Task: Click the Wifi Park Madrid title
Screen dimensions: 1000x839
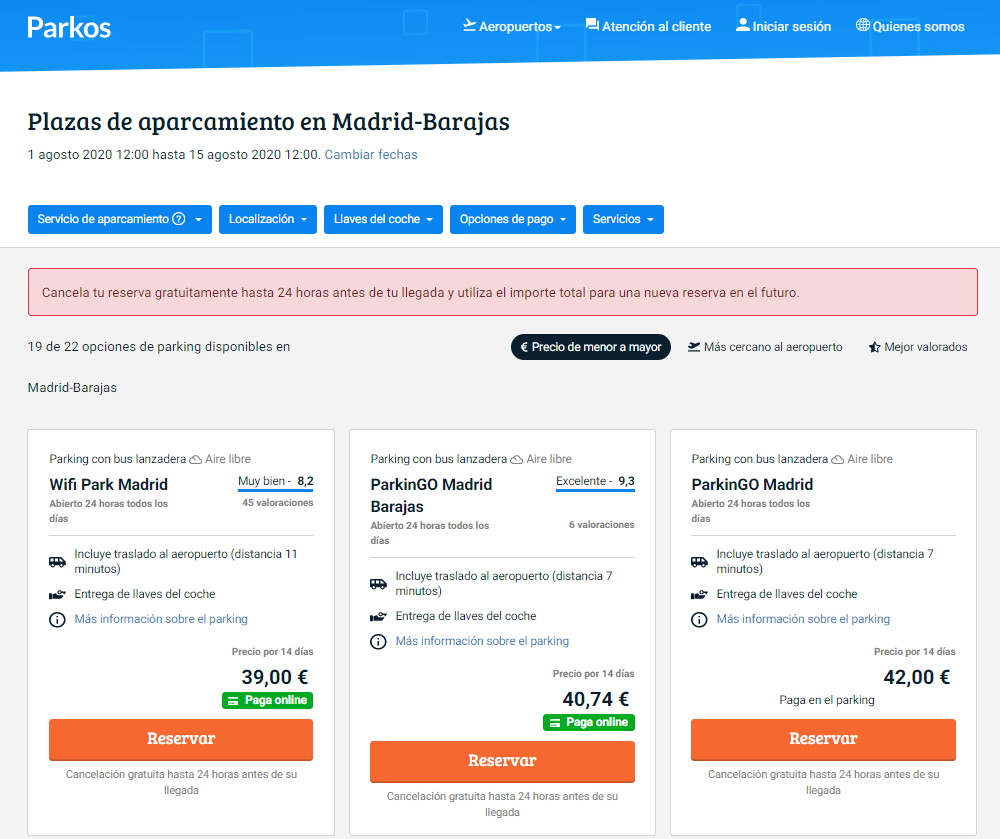Action: 108,485
